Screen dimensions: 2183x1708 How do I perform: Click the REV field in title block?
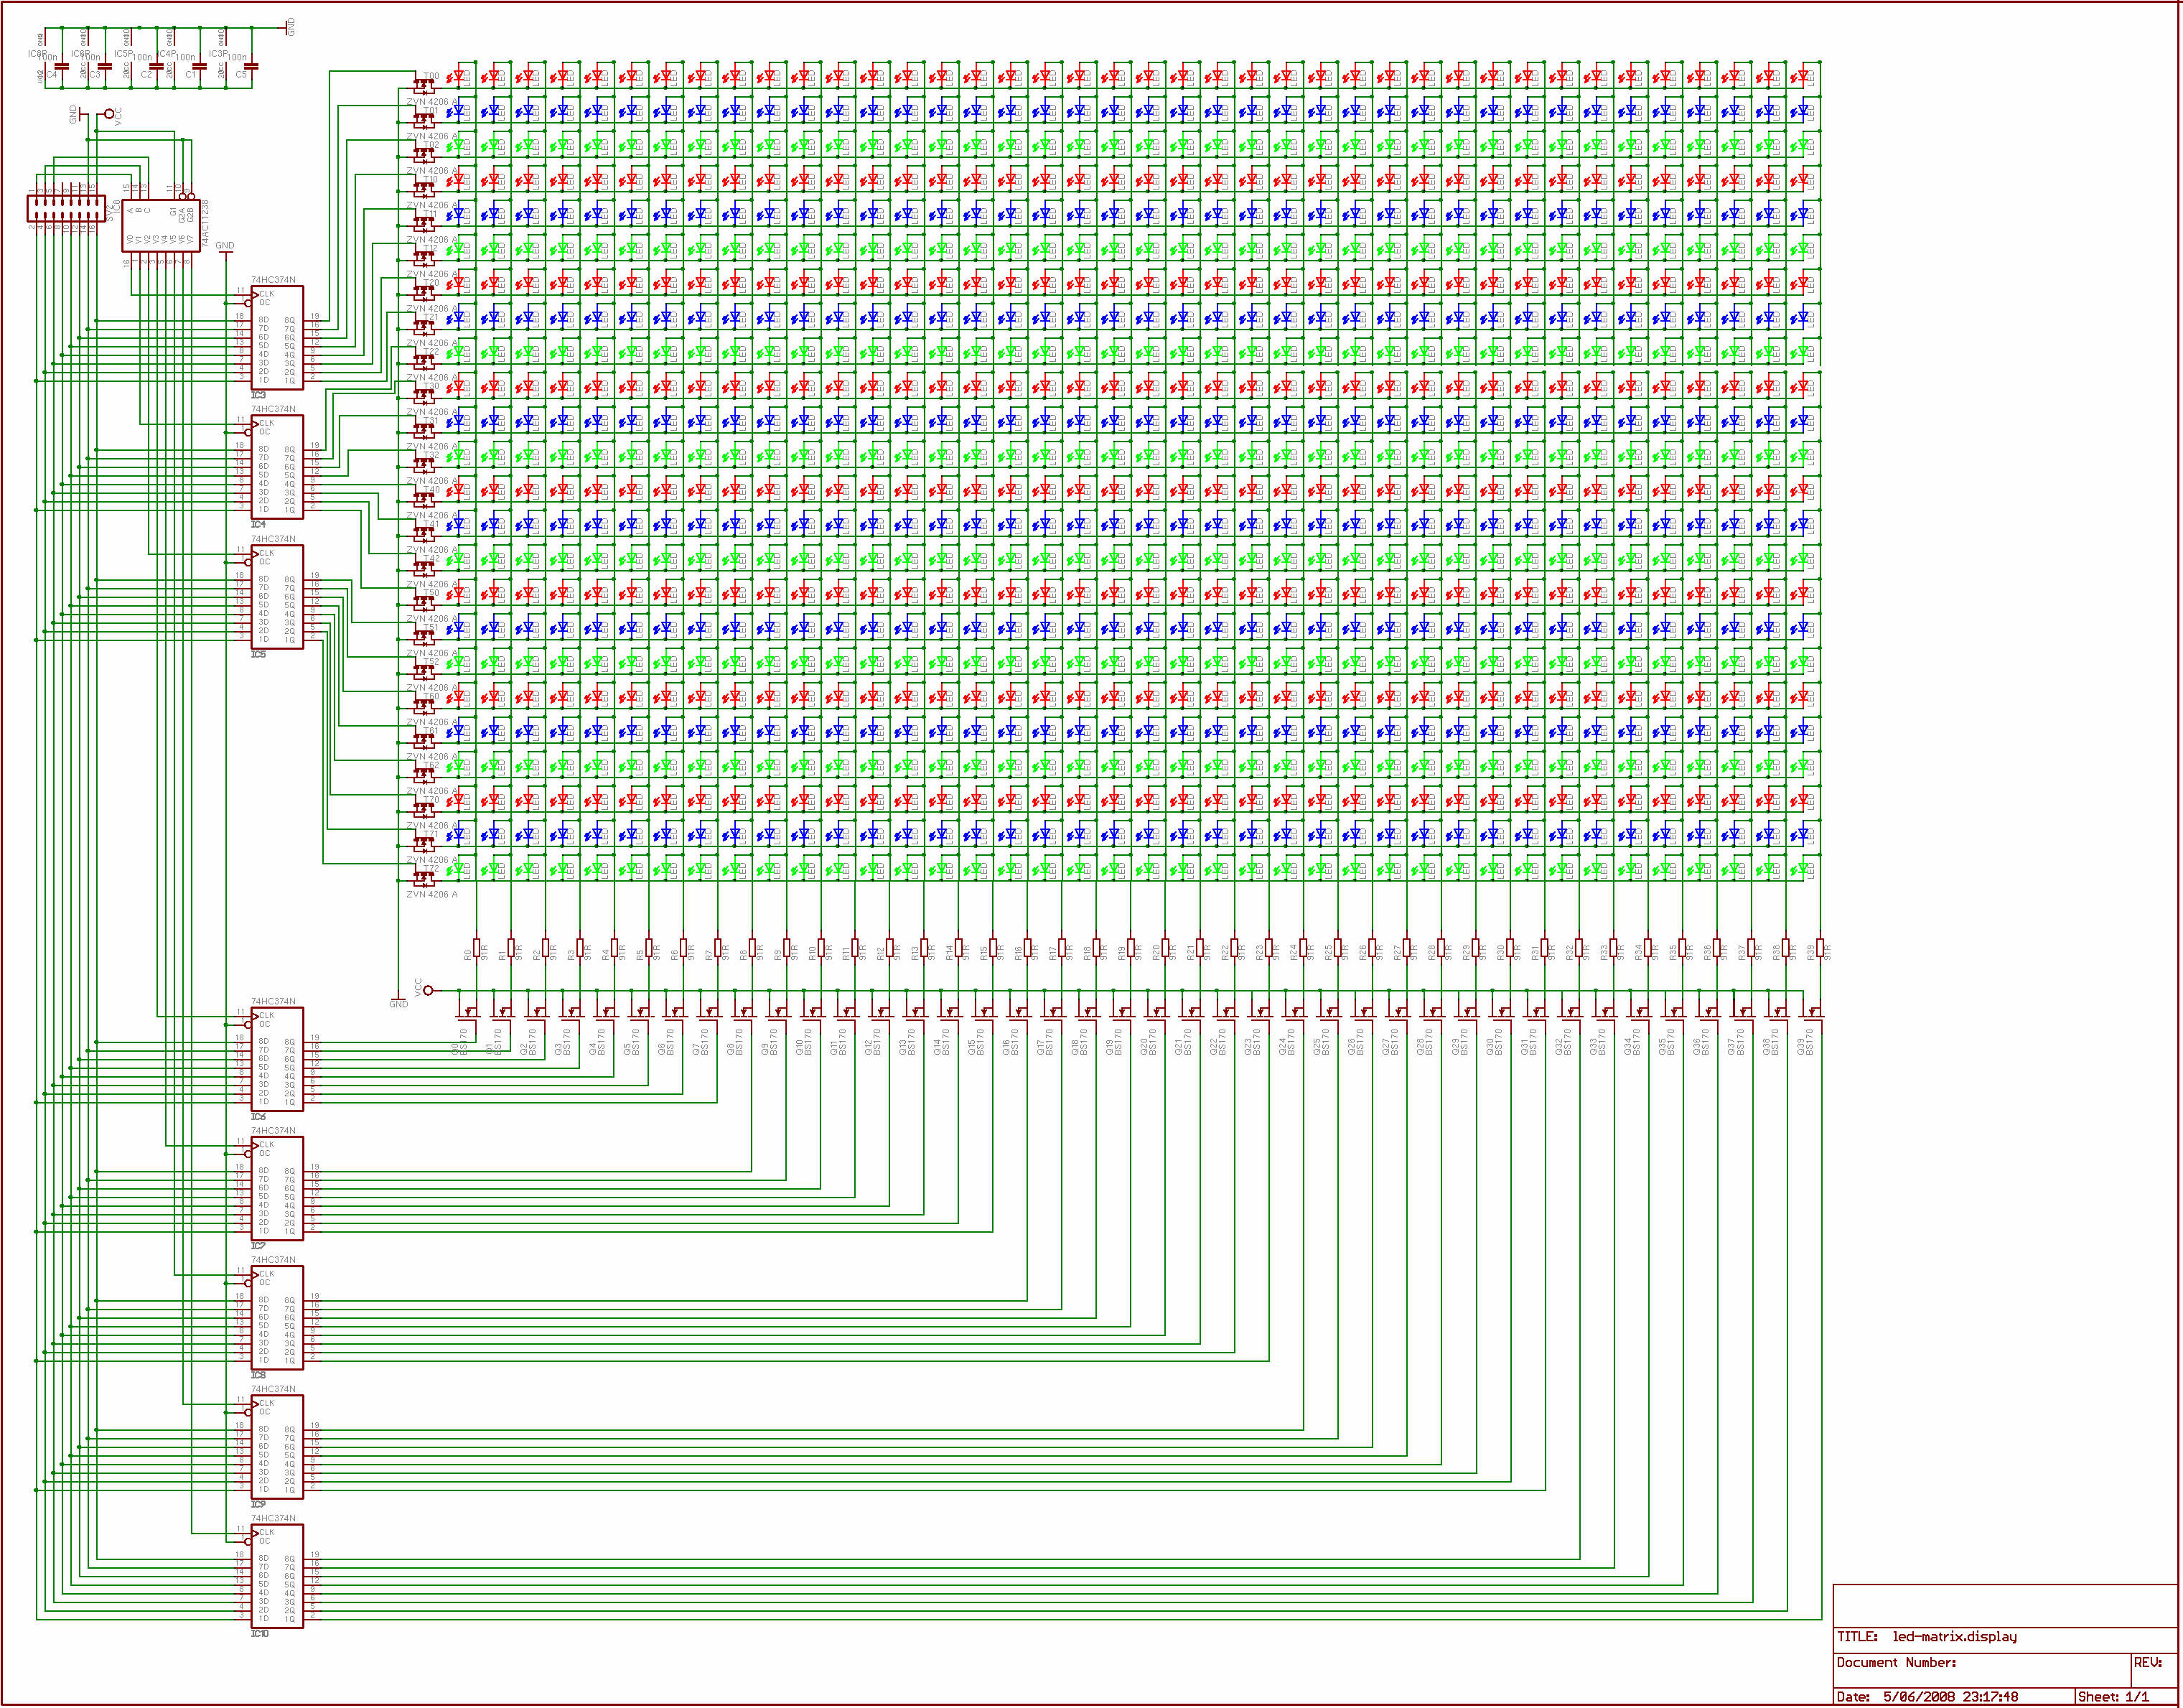2148,1663
